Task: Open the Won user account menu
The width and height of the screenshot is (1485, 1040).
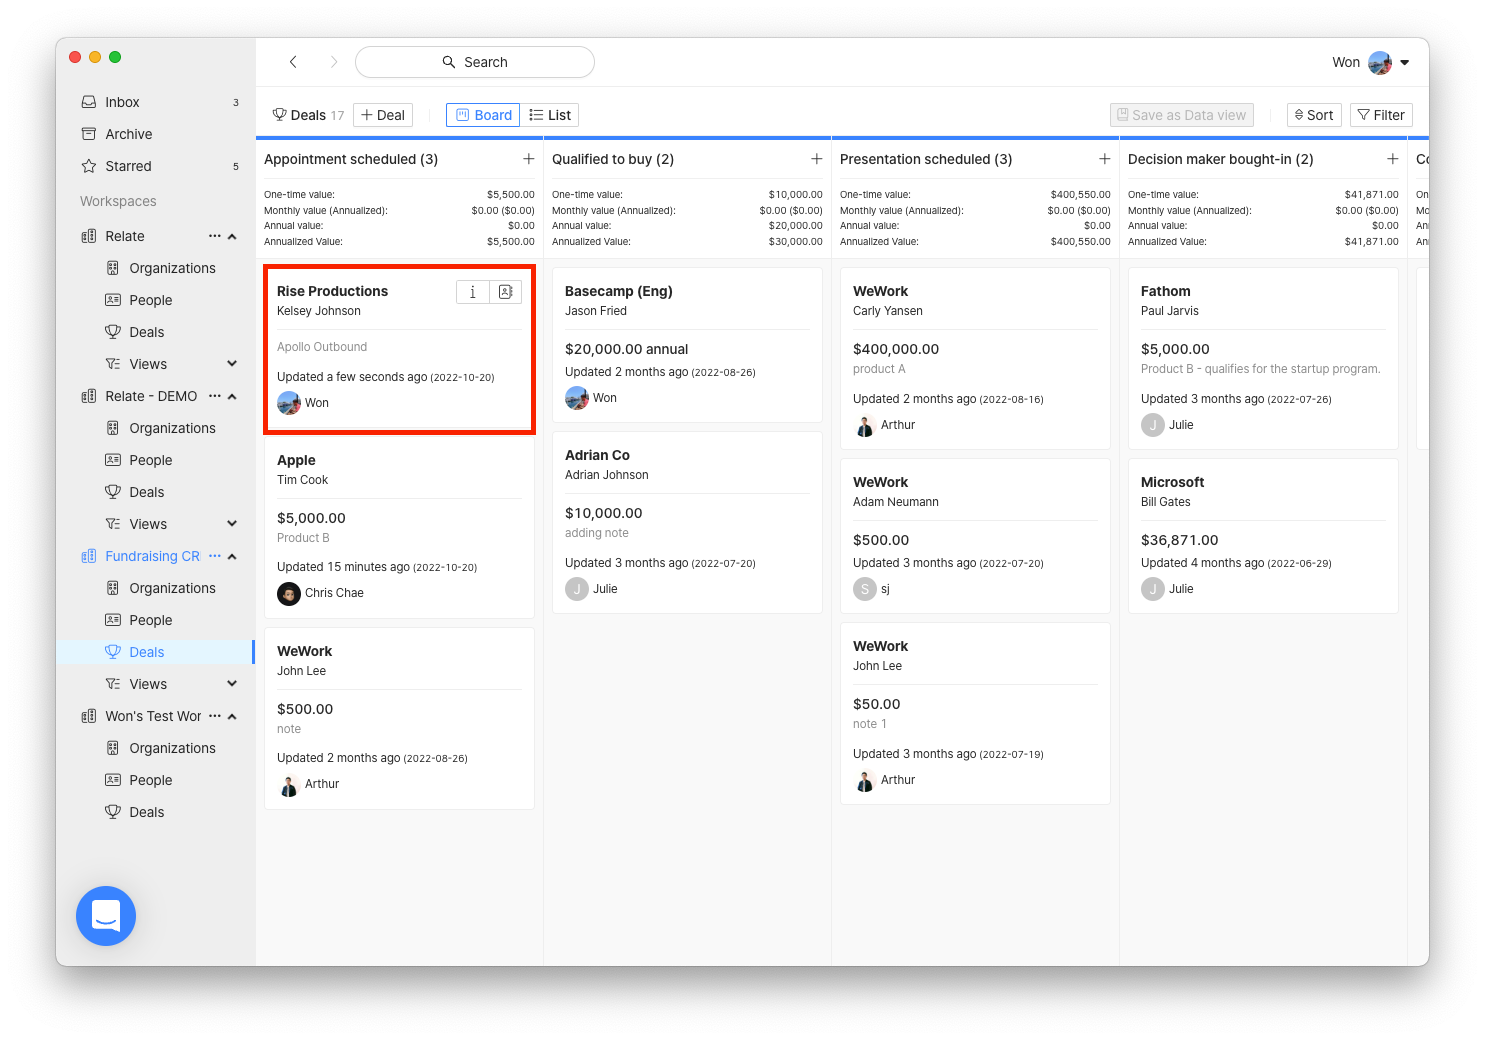Action: pos(1371,62)
